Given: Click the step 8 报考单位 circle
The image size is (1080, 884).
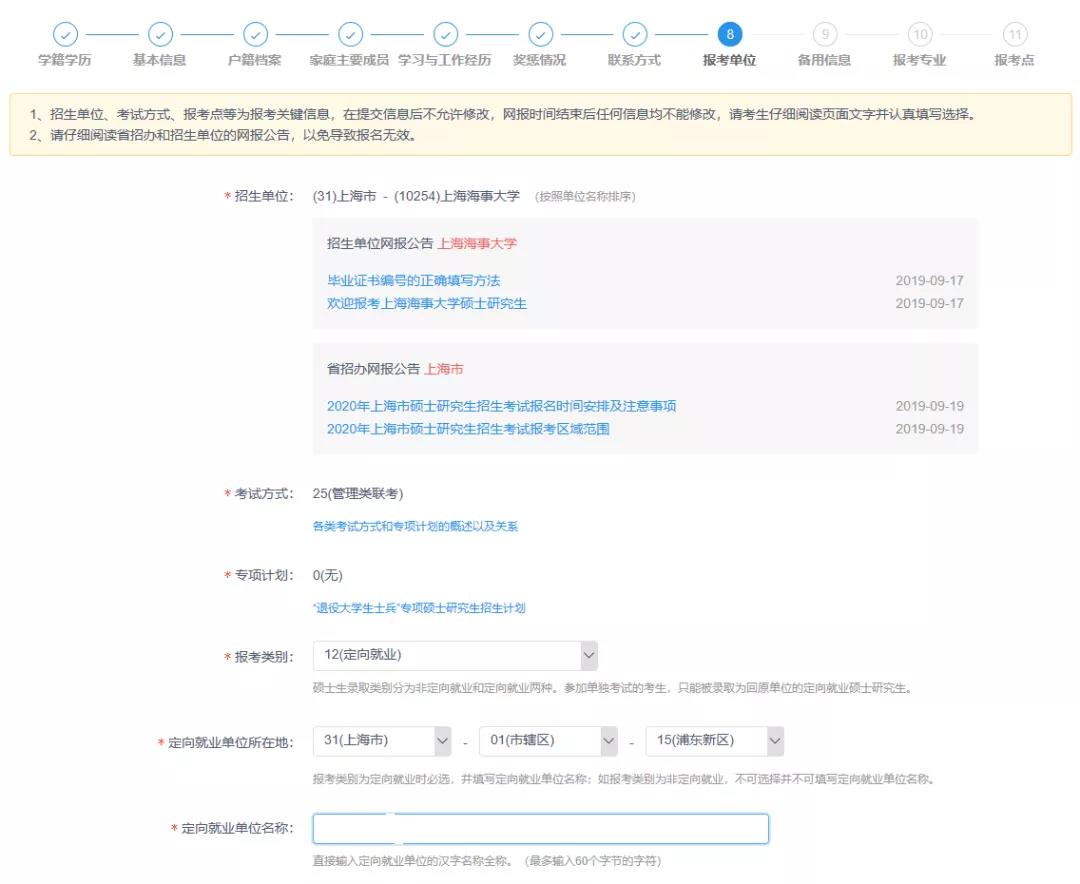Looking at the screenshot, I should click(730, 35).
